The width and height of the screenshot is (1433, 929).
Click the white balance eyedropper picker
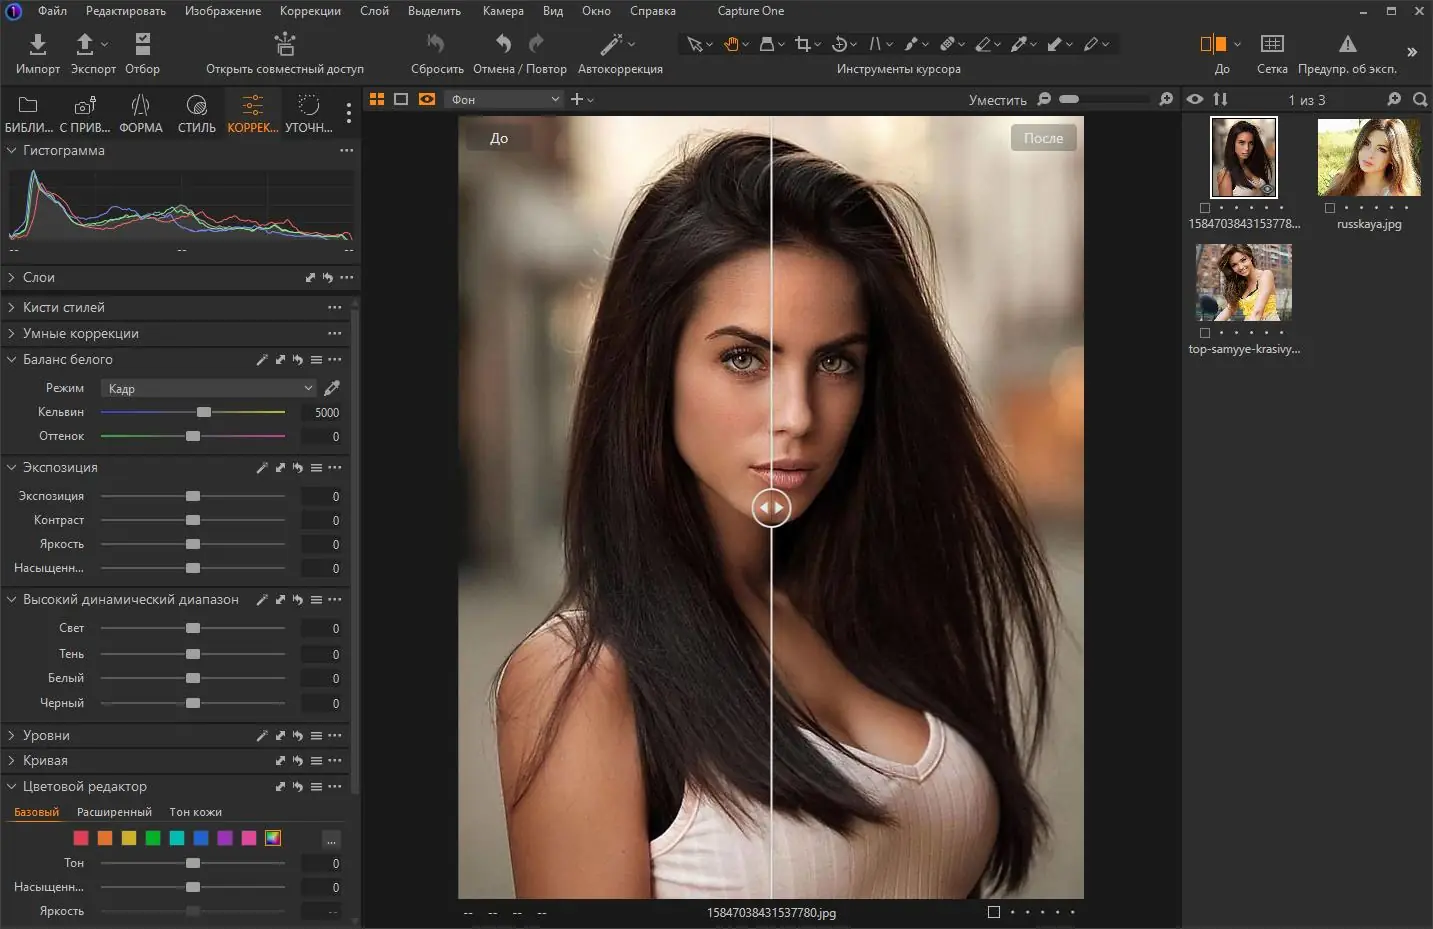pyautogui.click(x=332, y=388)
